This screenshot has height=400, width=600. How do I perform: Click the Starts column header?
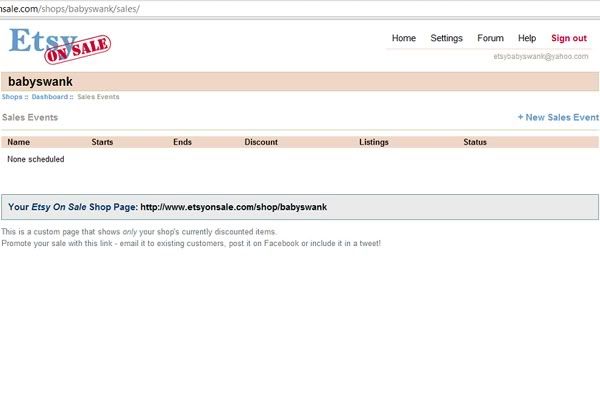click(x=102, y=142)
